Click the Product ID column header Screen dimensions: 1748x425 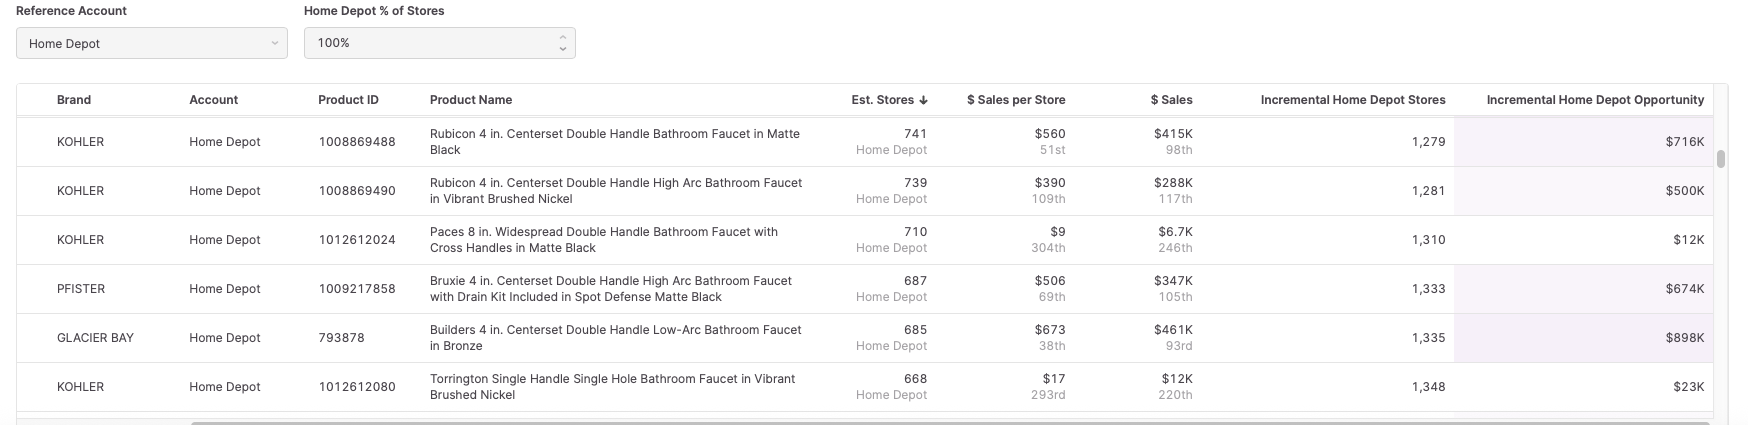(348, 100)
